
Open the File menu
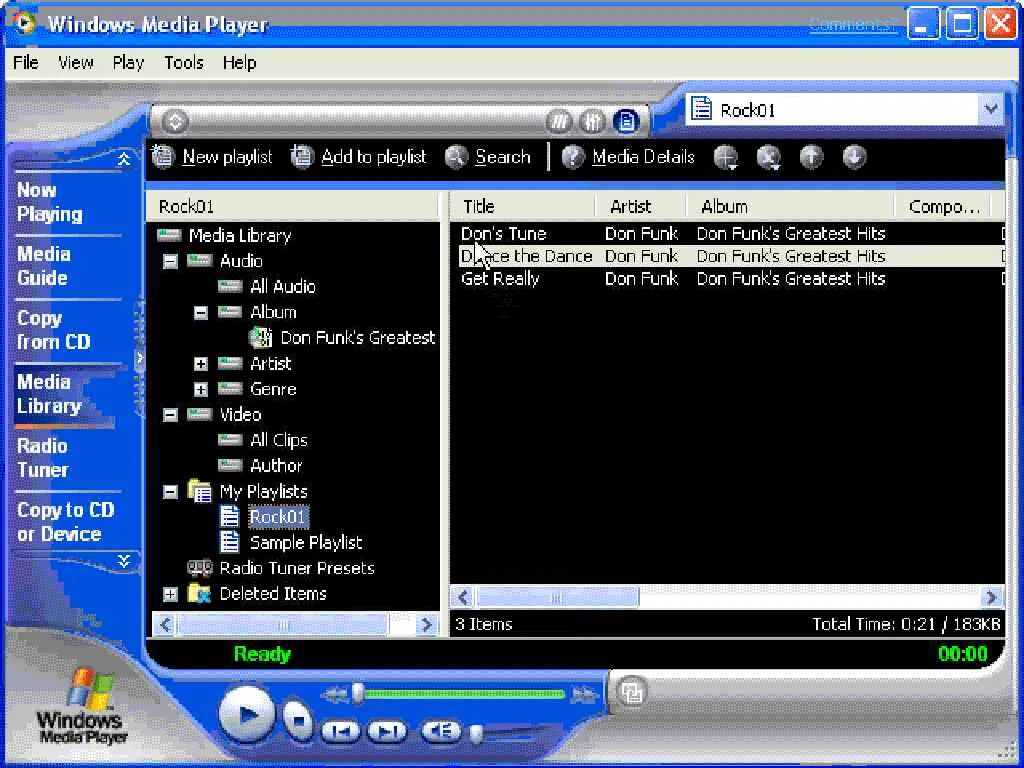point(26,63)
